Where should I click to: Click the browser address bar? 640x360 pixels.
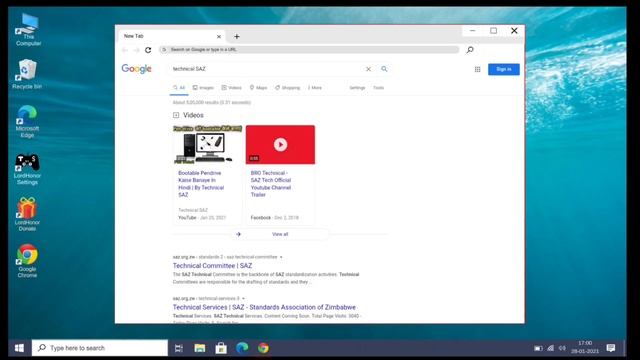309,50
